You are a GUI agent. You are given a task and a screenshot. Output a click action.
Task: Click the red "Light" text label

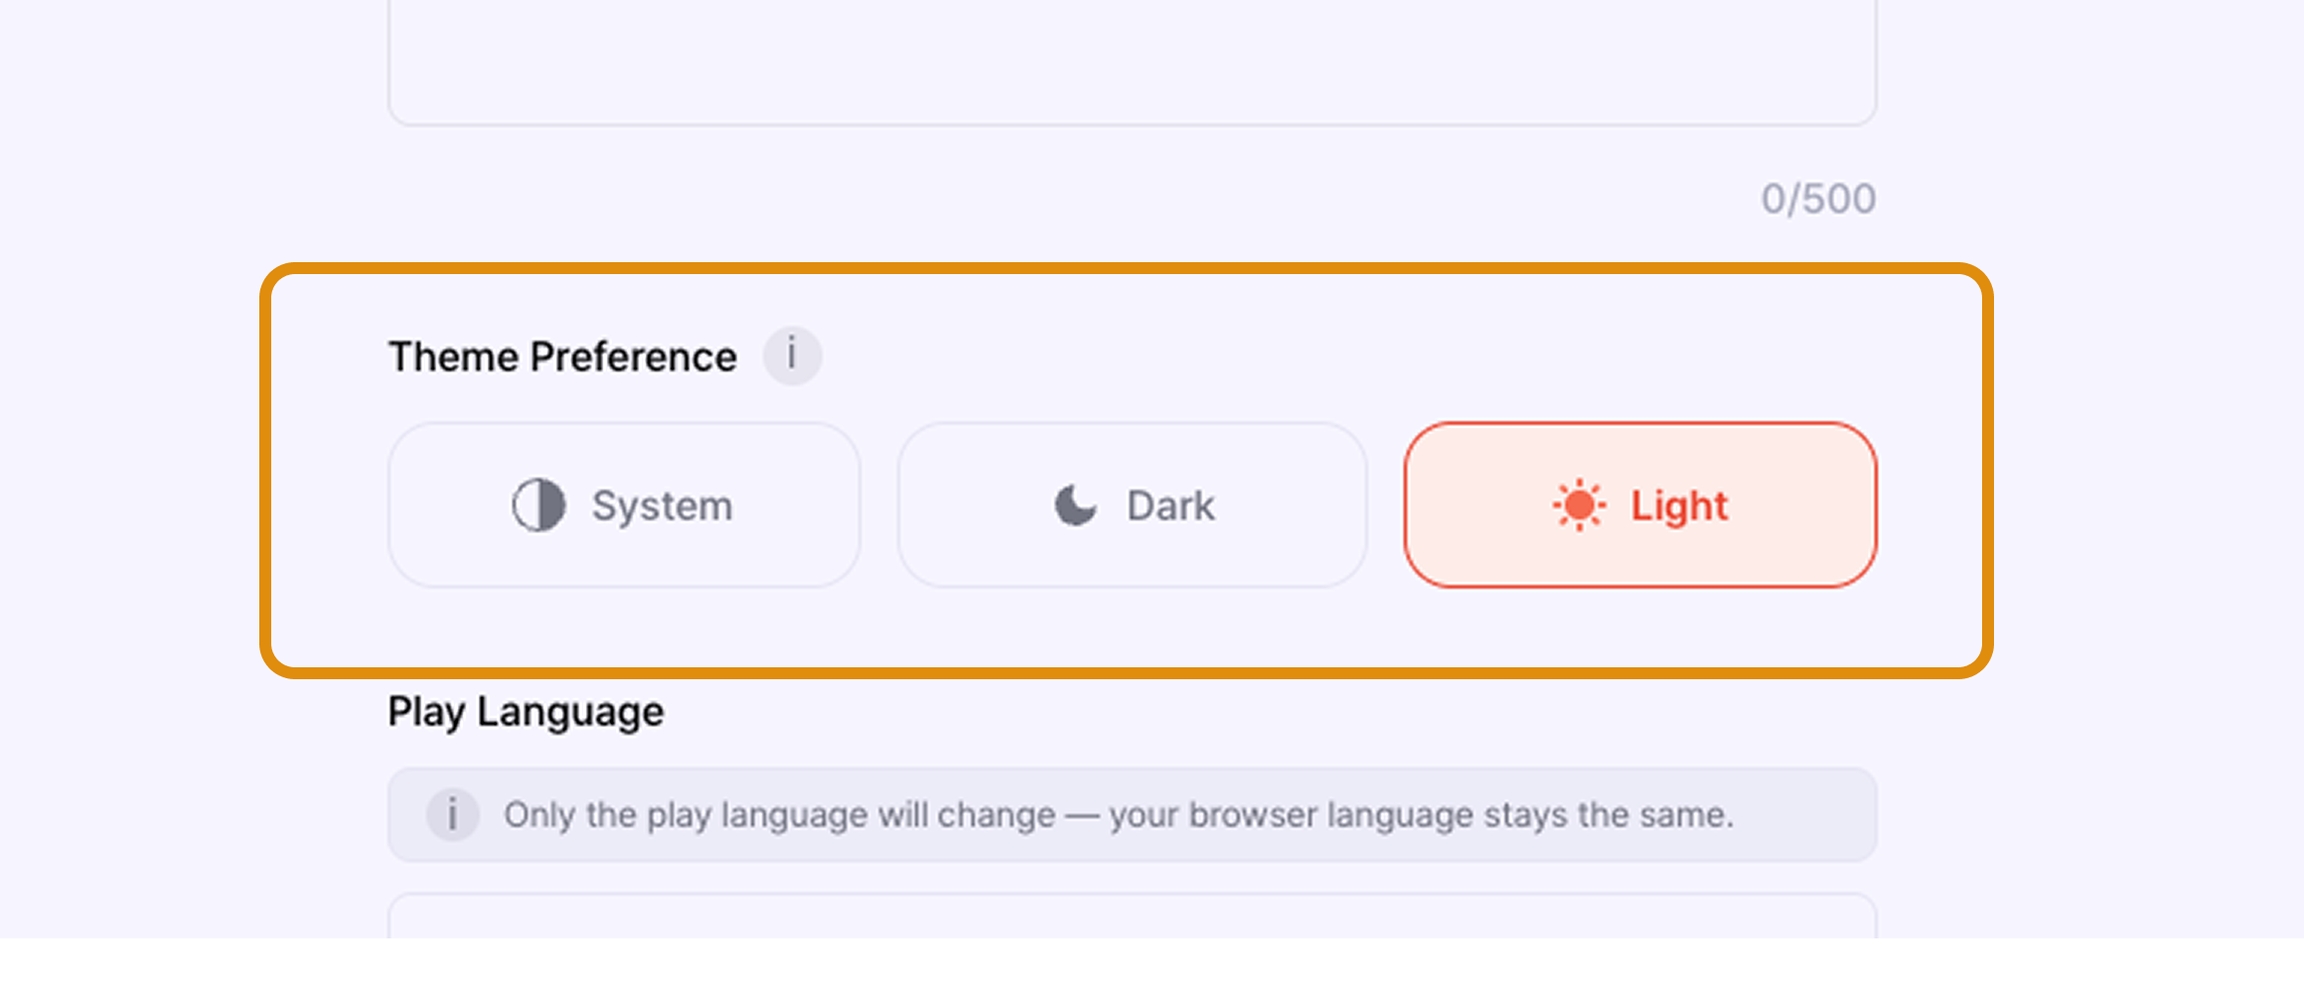(x=1679, y=506)
